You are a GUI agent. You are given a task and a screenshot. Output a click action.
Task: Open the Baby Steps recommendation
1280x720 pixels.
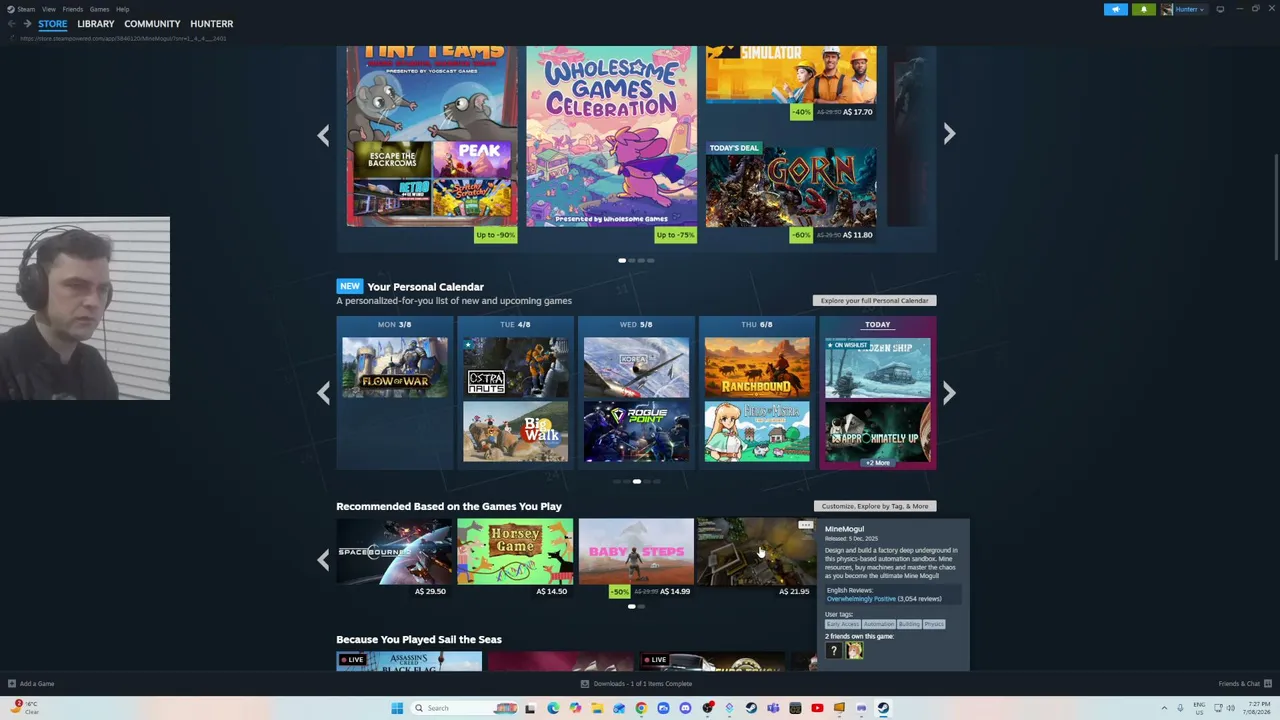tap(636, 551)
